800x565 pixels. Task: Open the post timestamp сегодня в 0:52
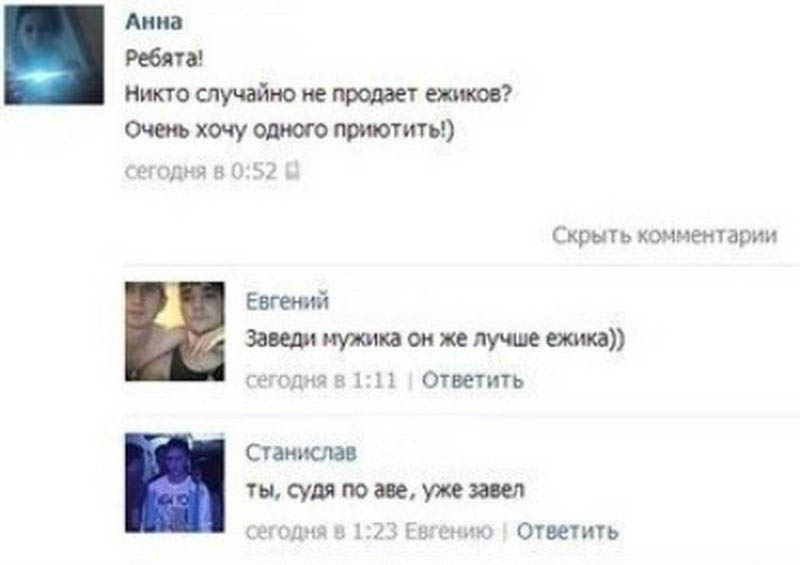tap(201, 170)
